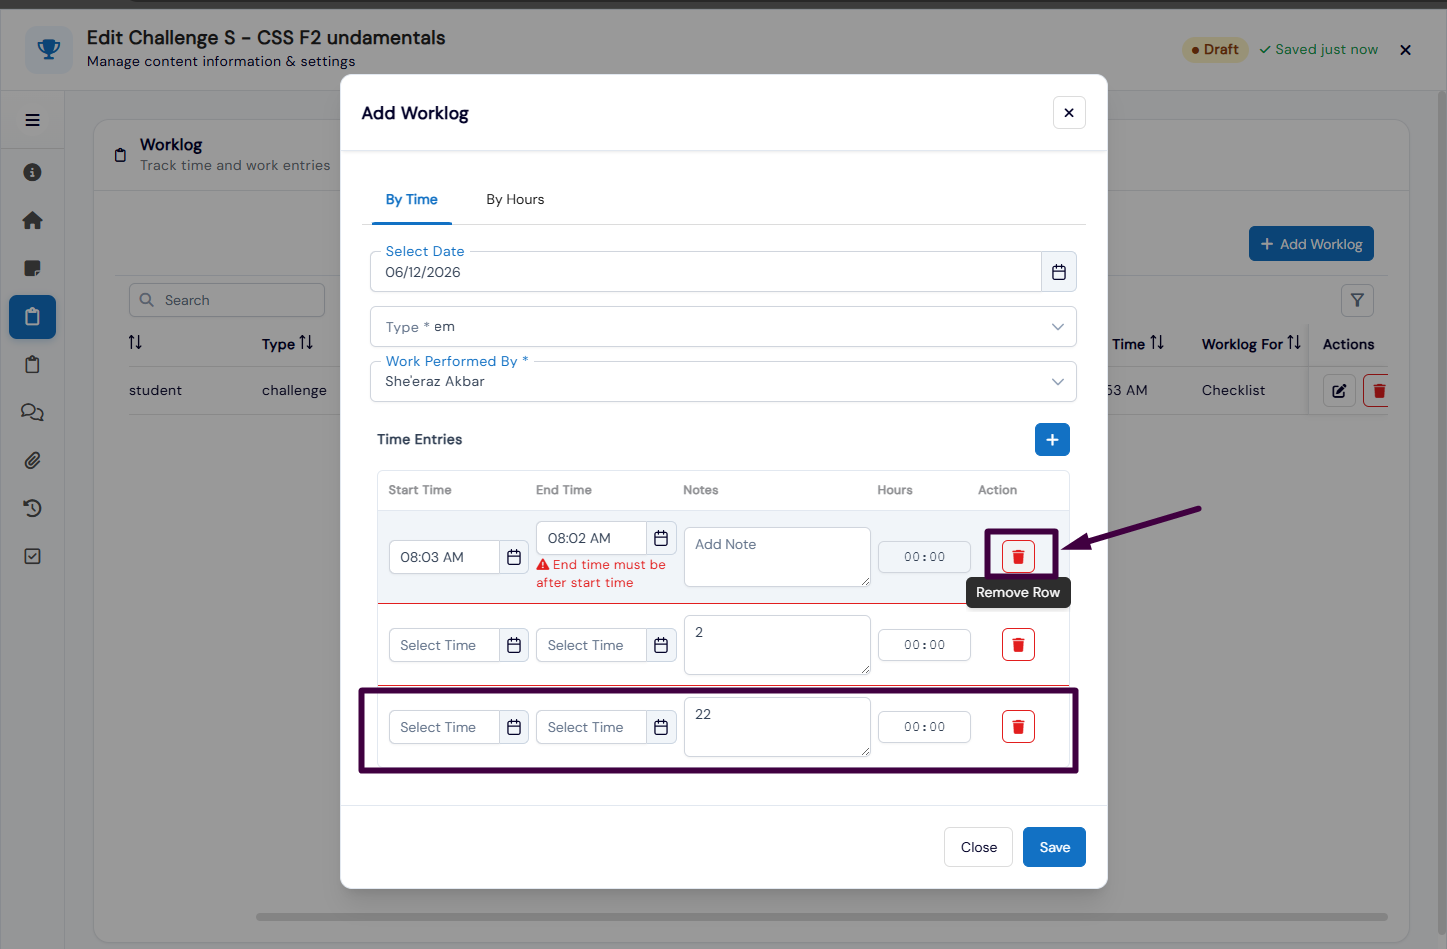Click the Actions column header
The height and width of the screenshot is (949, 1447).
point(1348,344)
